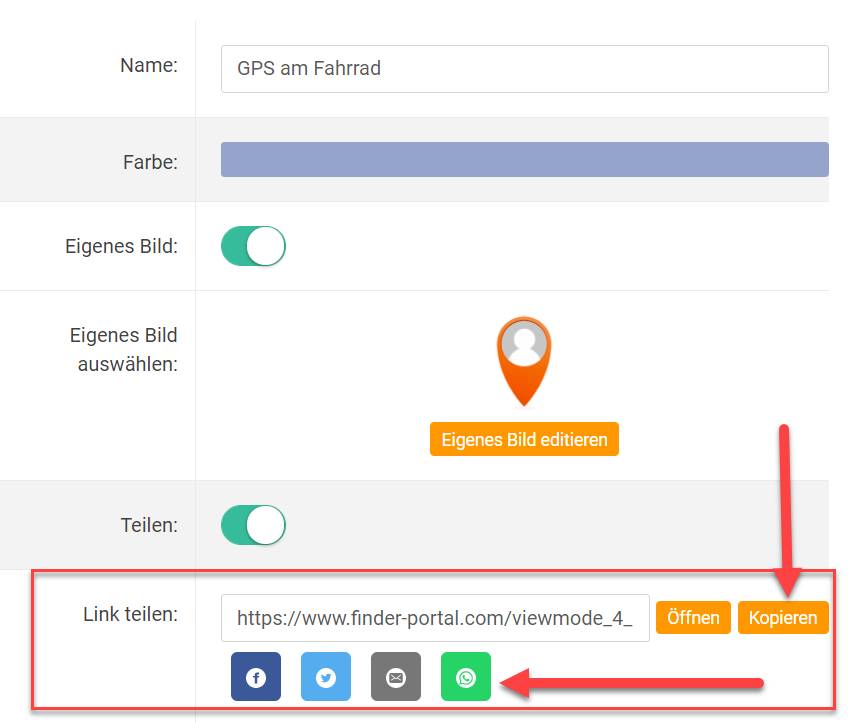Viewport: 854px width, 723px height.
Task: Open the Farbe color picker bar
Action: click(524, 160)
